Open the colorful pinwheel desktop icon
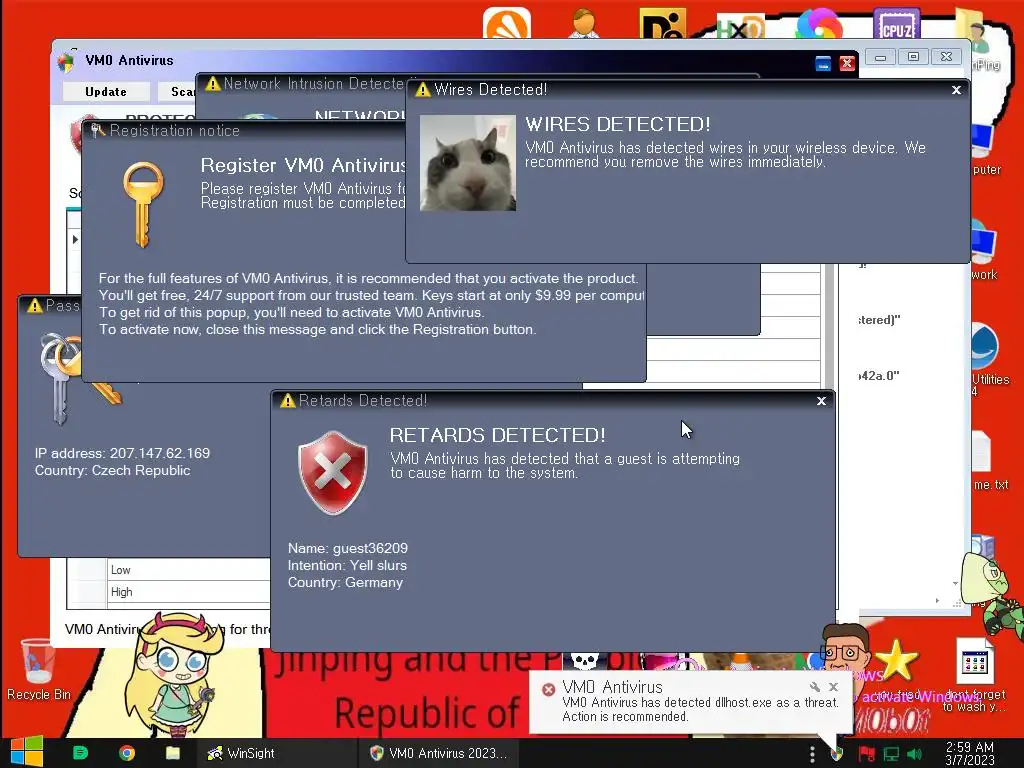This screenshot has height=768, width=1024. (x=819, y=24)
